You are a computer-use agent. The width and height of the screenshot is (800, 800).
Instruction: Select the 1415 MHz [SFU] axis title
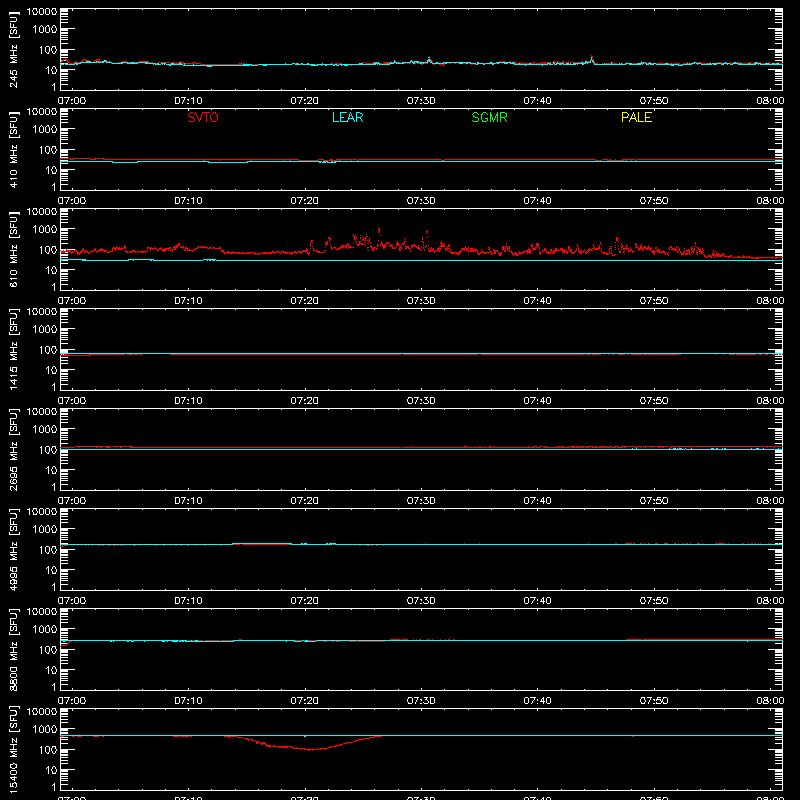tap(13, 349)
